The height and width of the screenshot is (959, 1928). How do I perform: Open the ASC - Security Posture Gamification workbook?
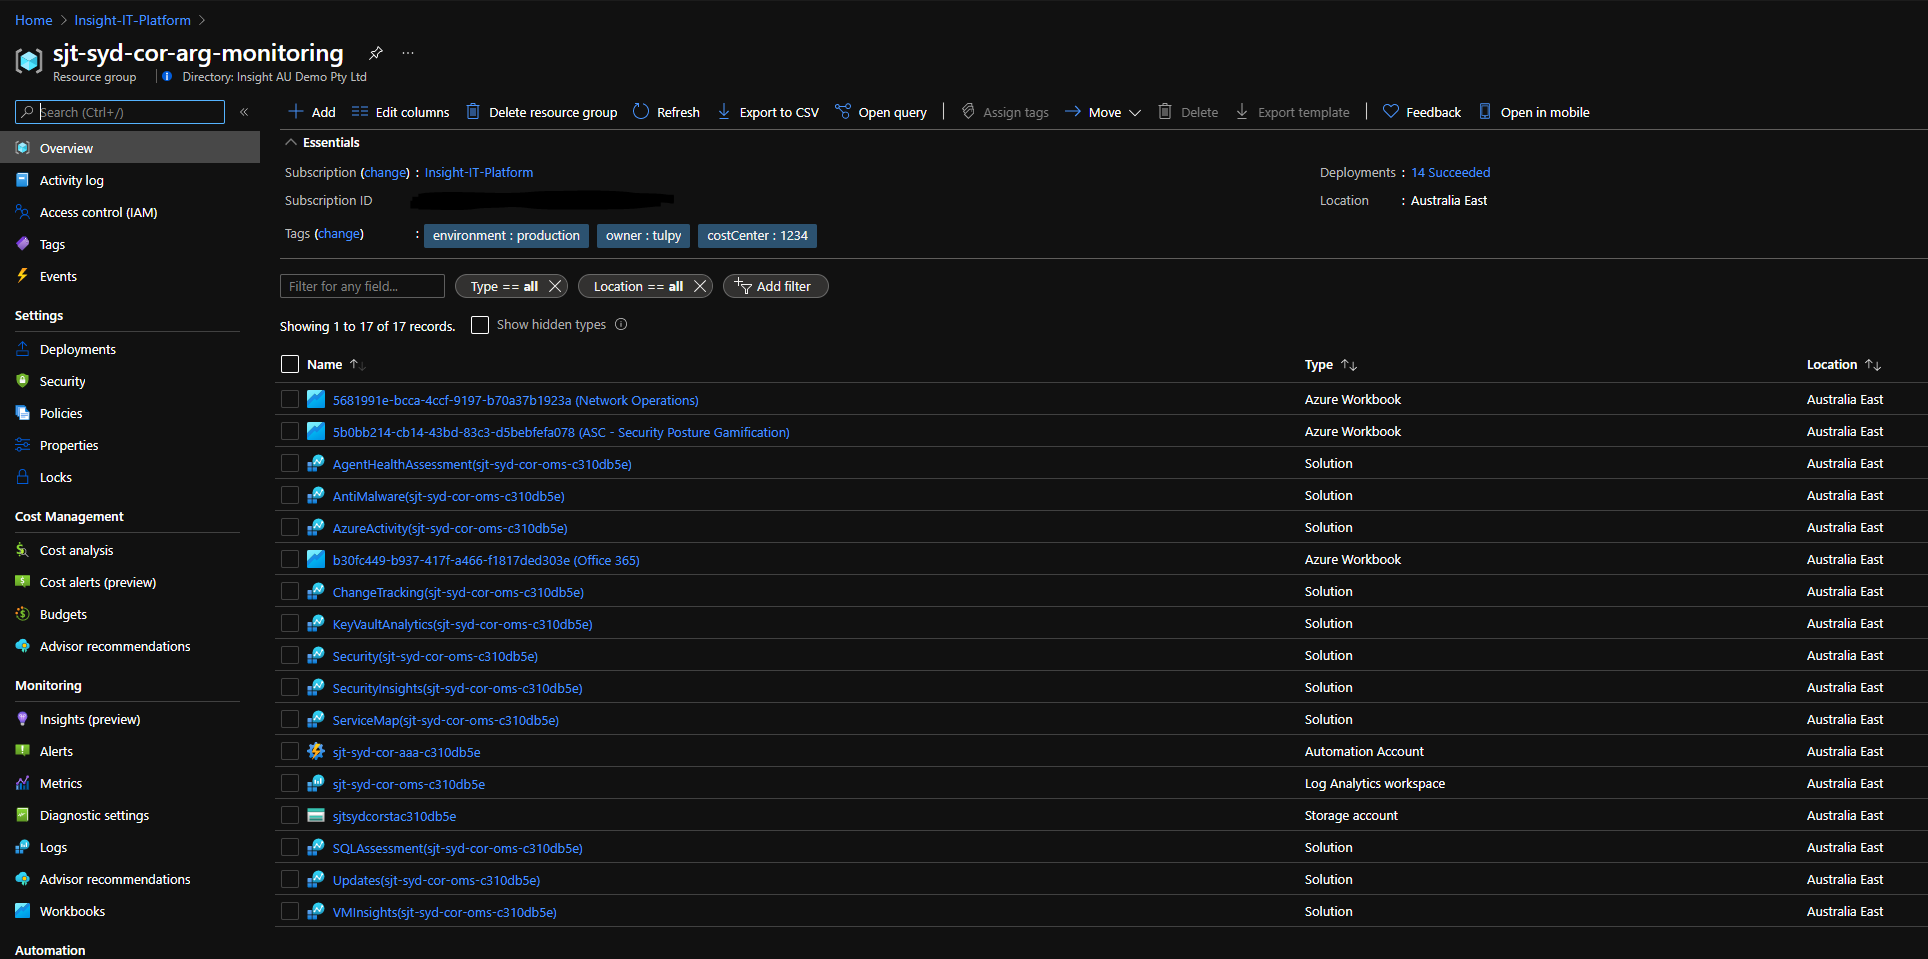tap(561, 432)
